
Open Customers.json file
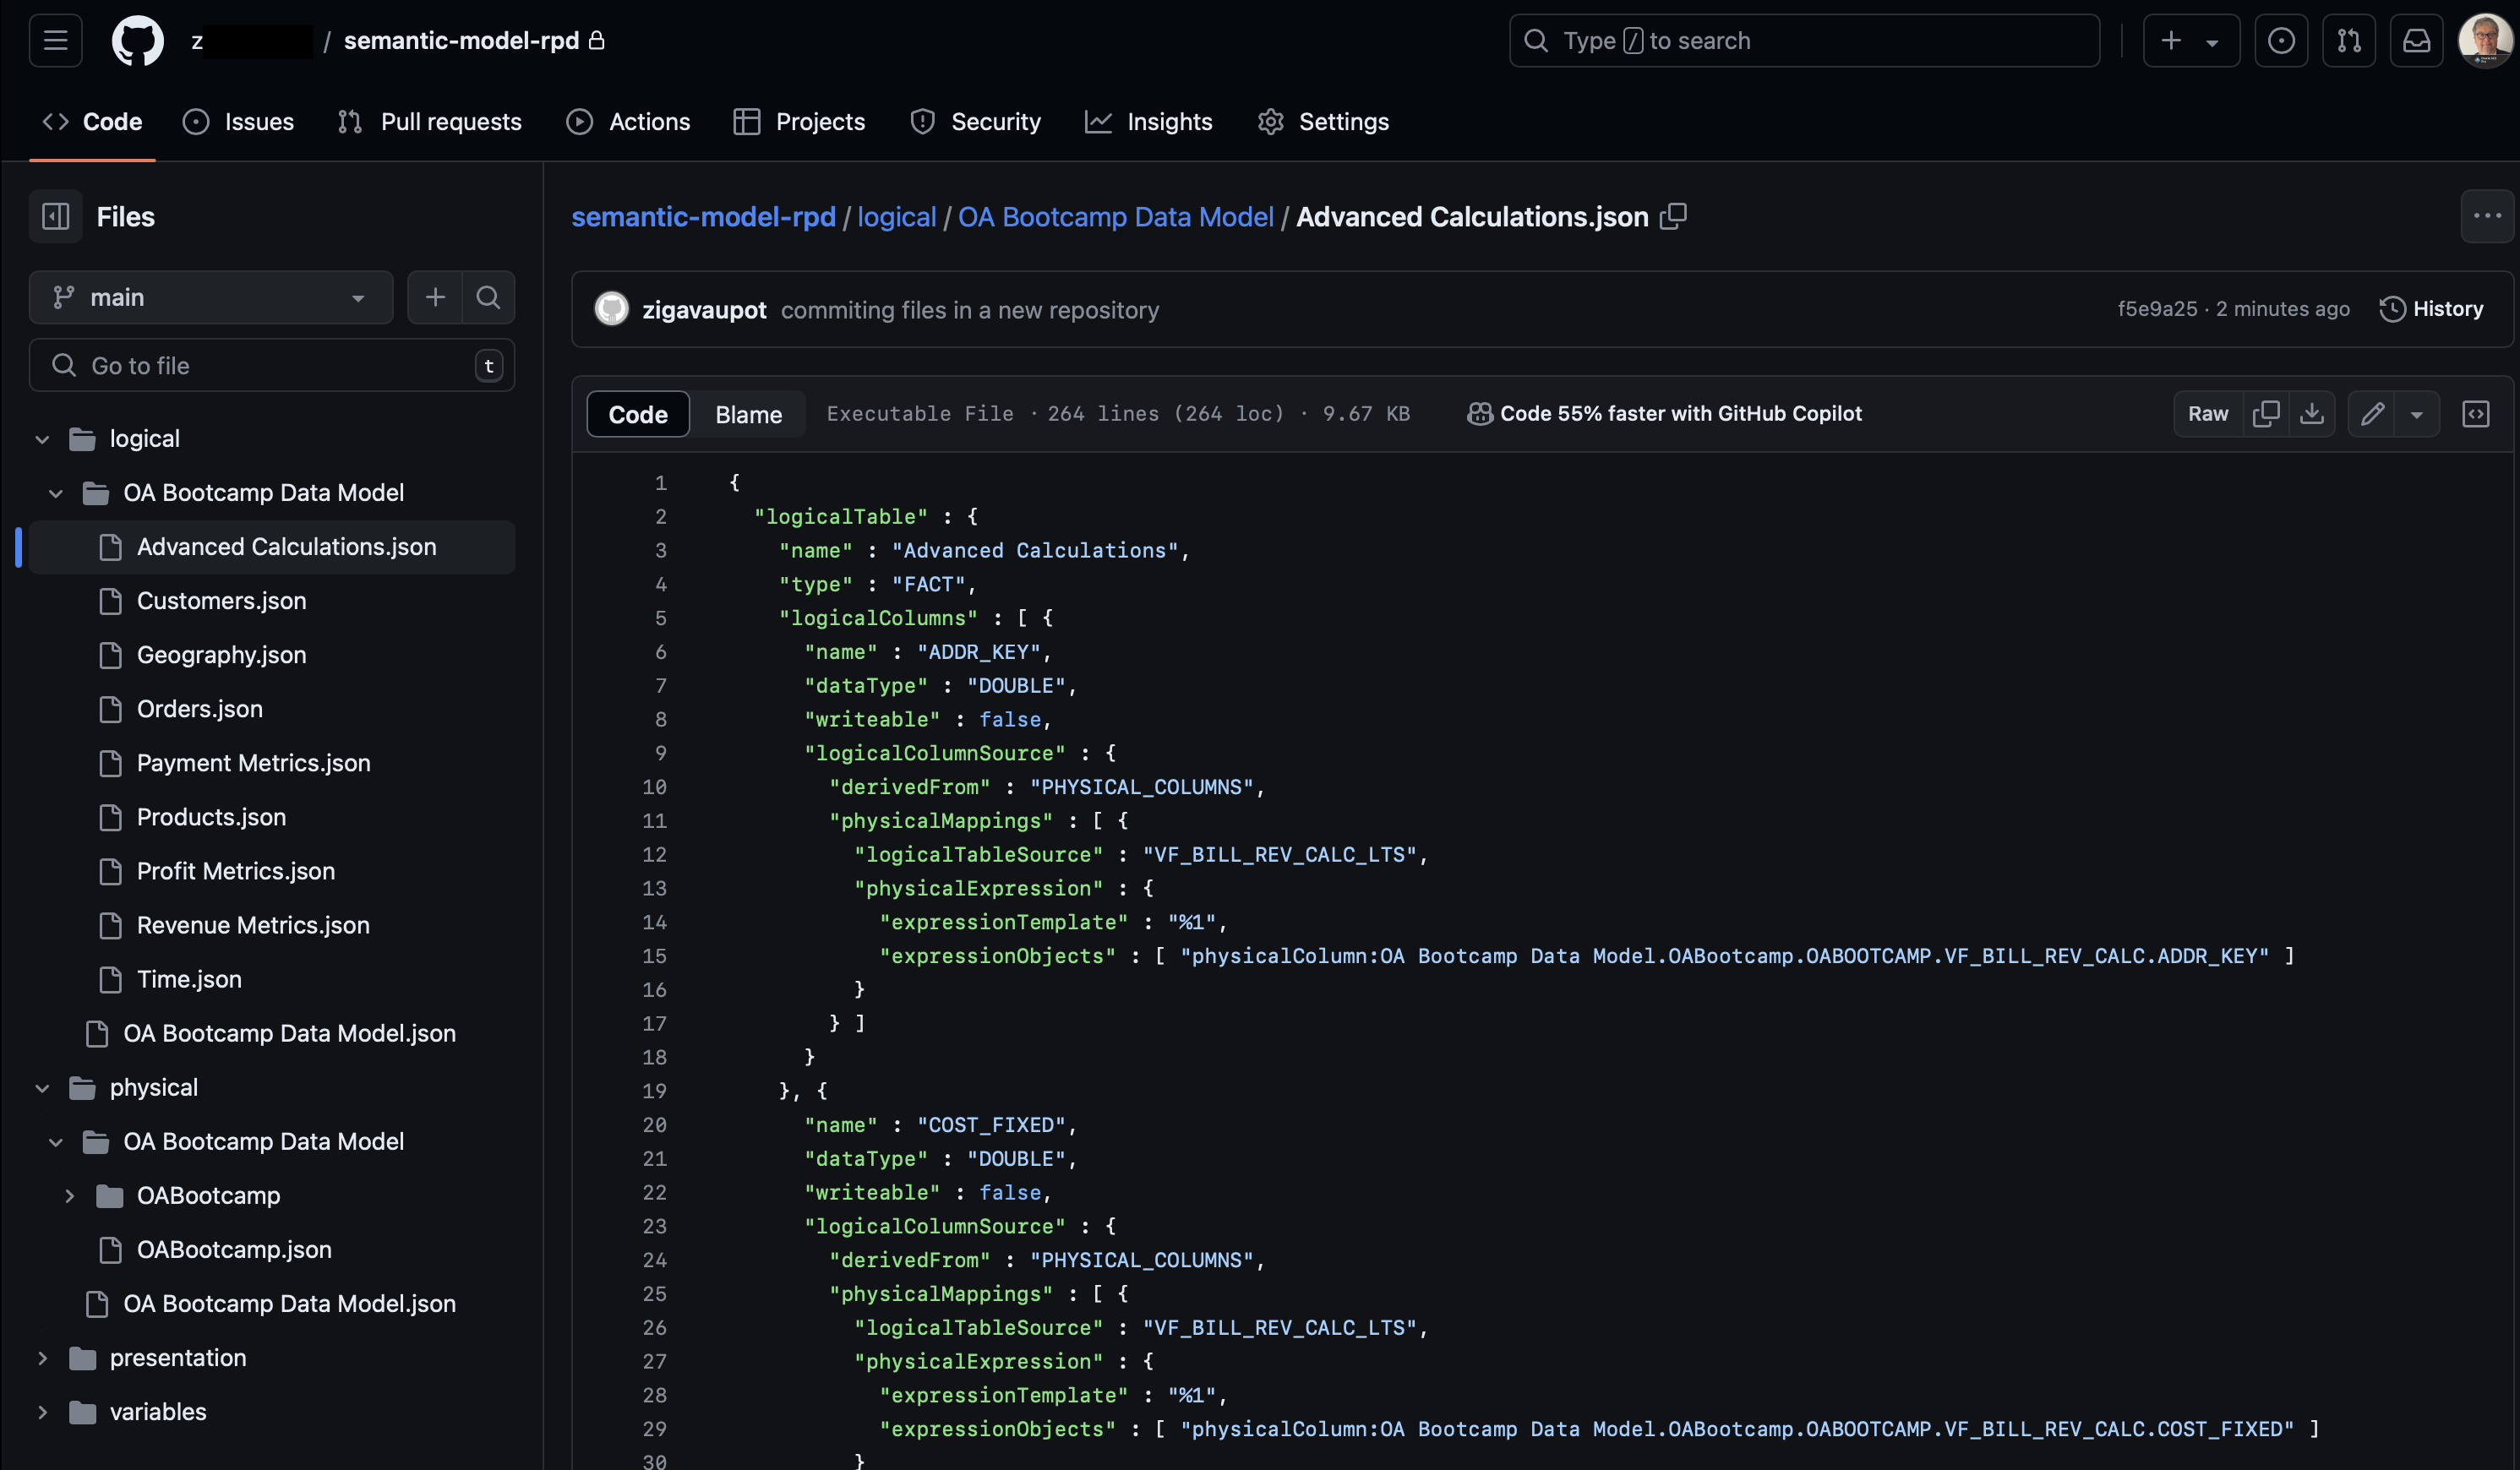[x=221, y=601]
